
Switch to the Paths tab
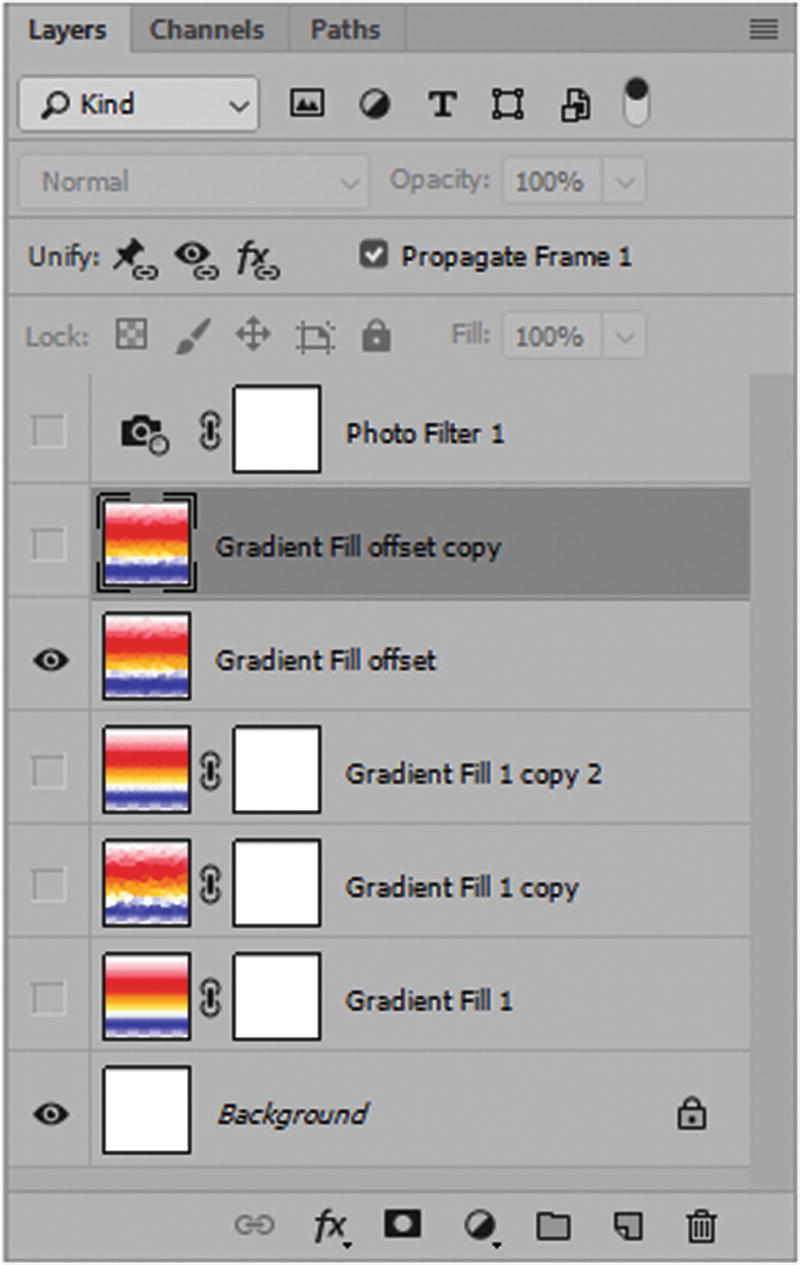(345, 30)
